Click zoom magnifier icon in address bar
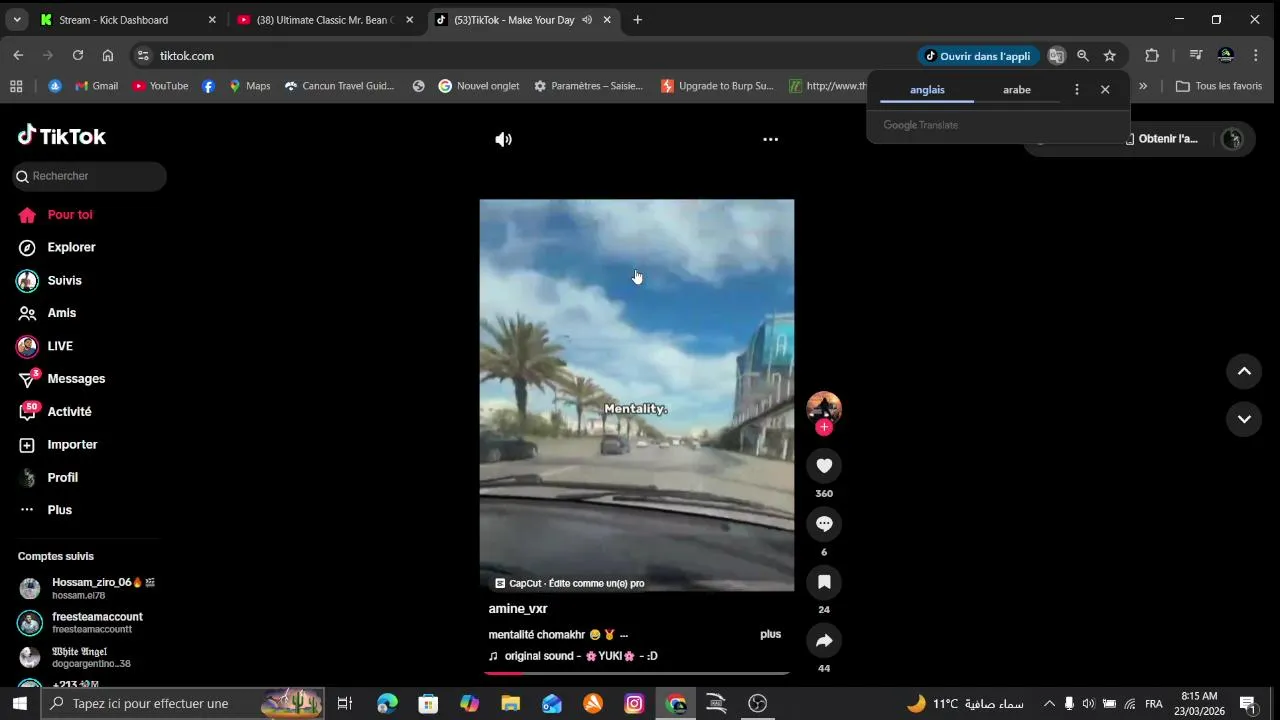This screenshot has width=1280, height=720. 1083,56
